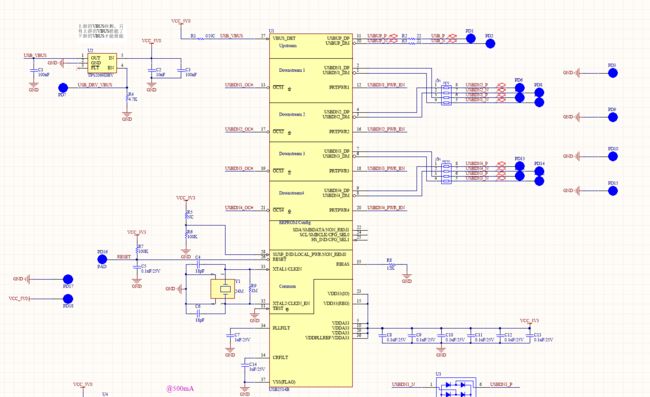Image resolution: width=650 pixels, height=397 pixels.
Task: Click the PD16 RESET test pad
Action: (102, 259)
